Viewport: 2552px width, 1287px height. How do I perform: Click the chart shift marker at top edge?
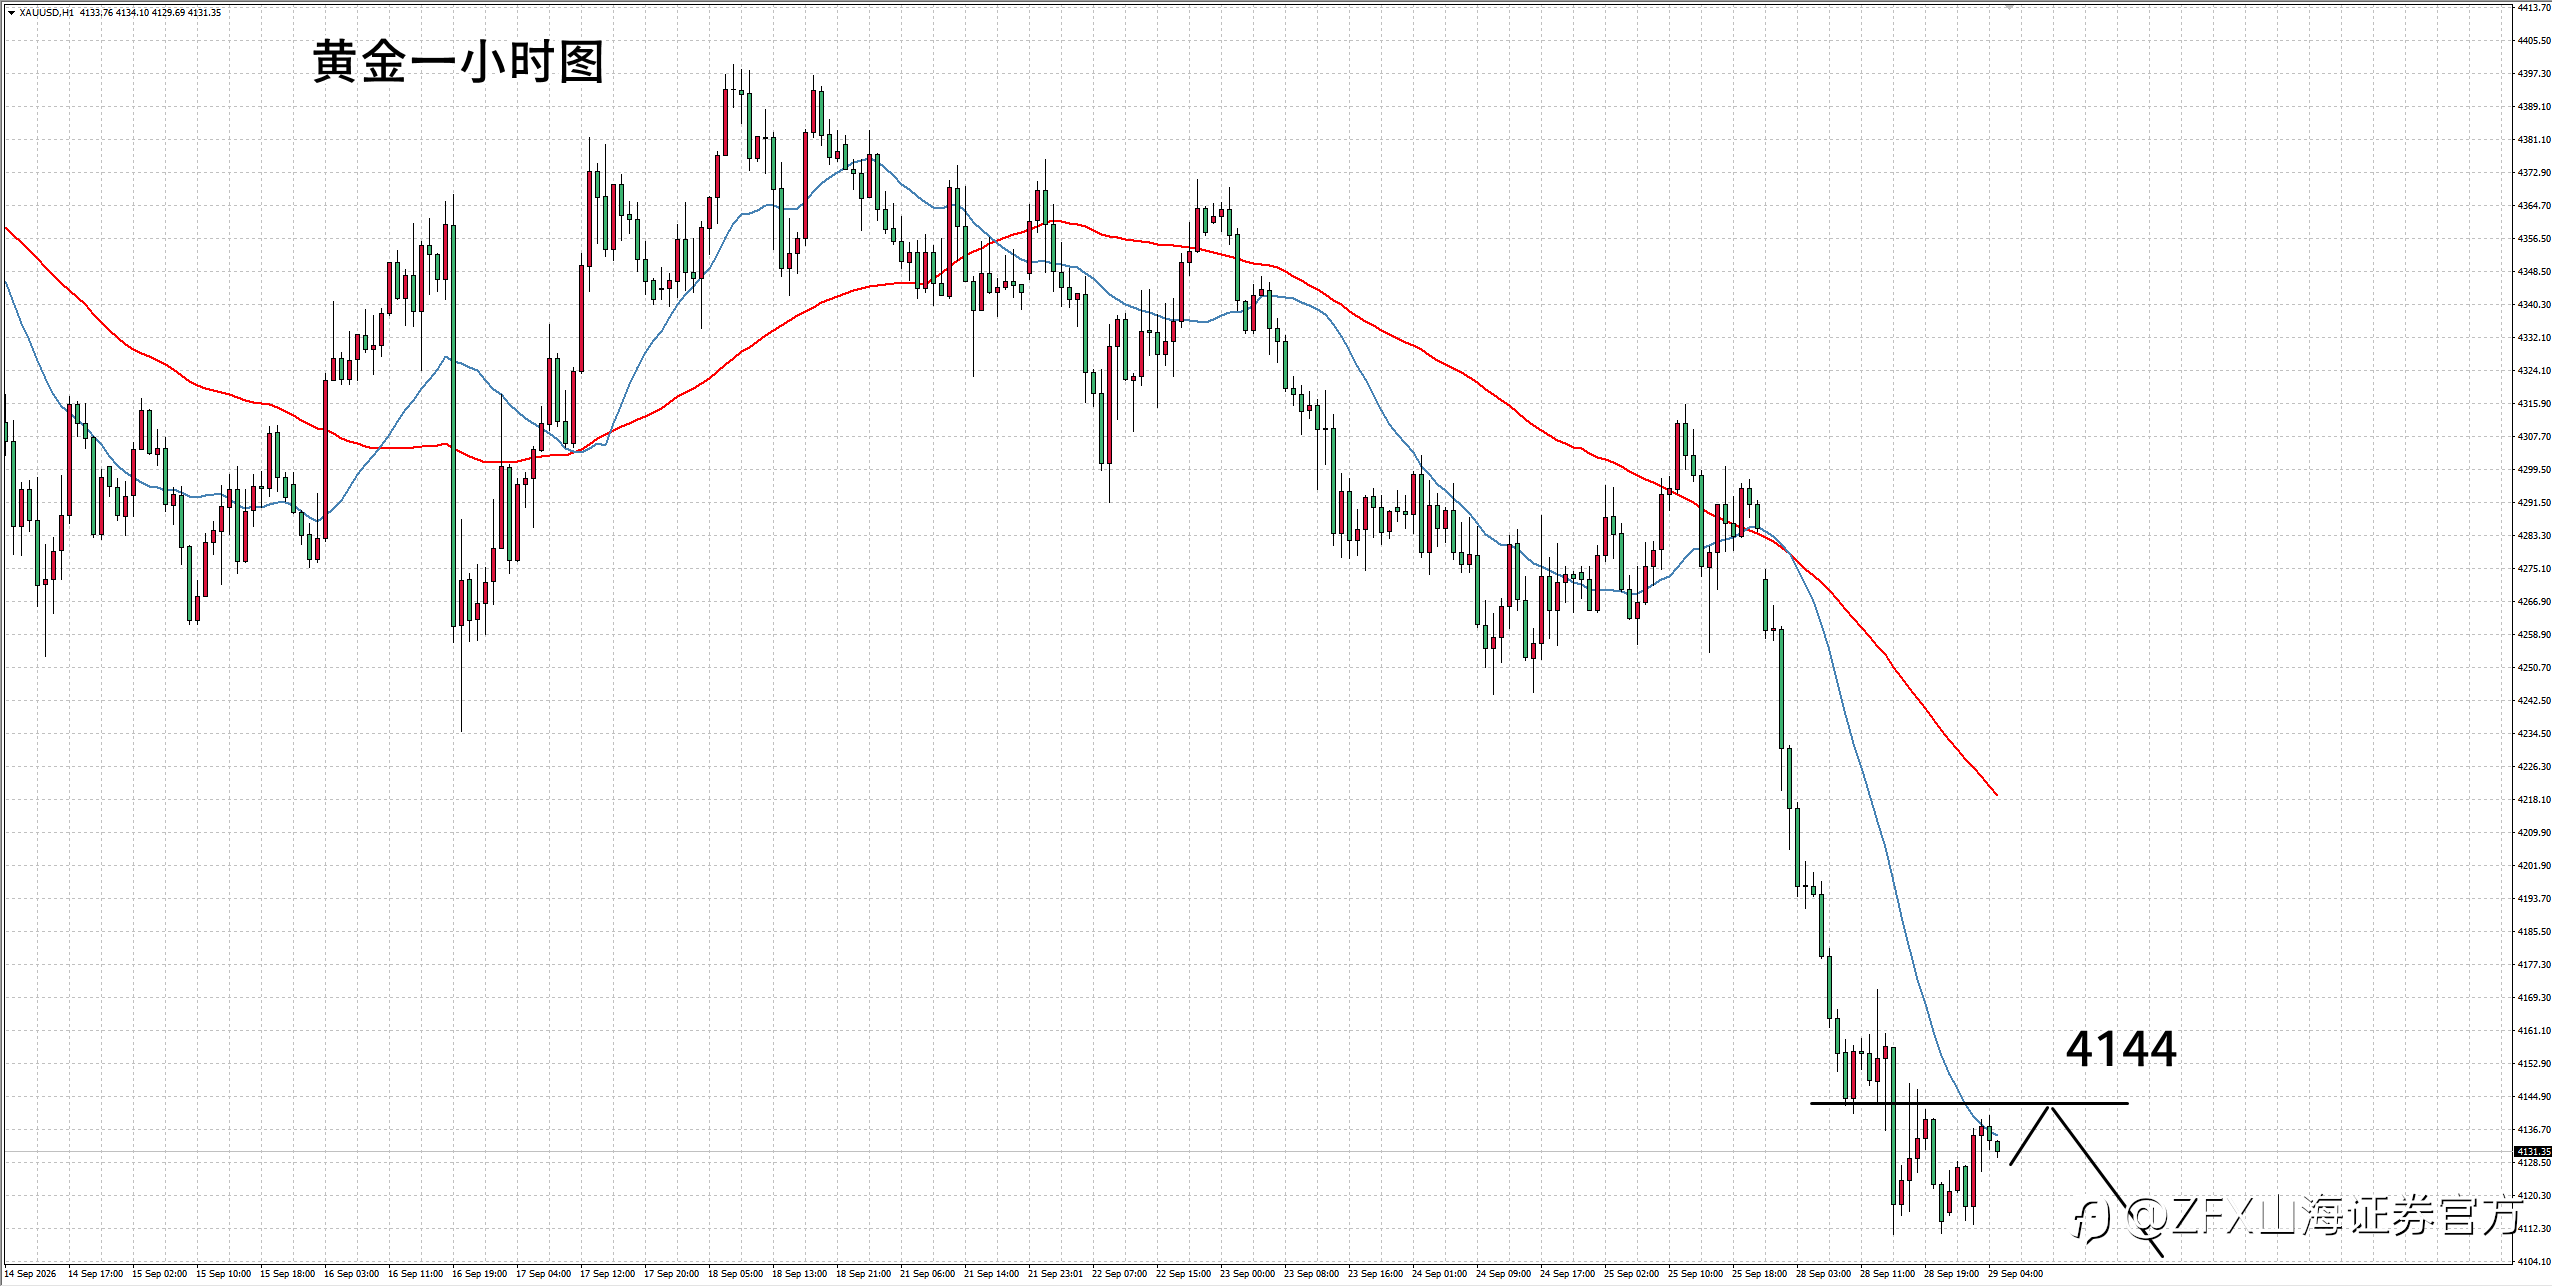click(2009, 7)
